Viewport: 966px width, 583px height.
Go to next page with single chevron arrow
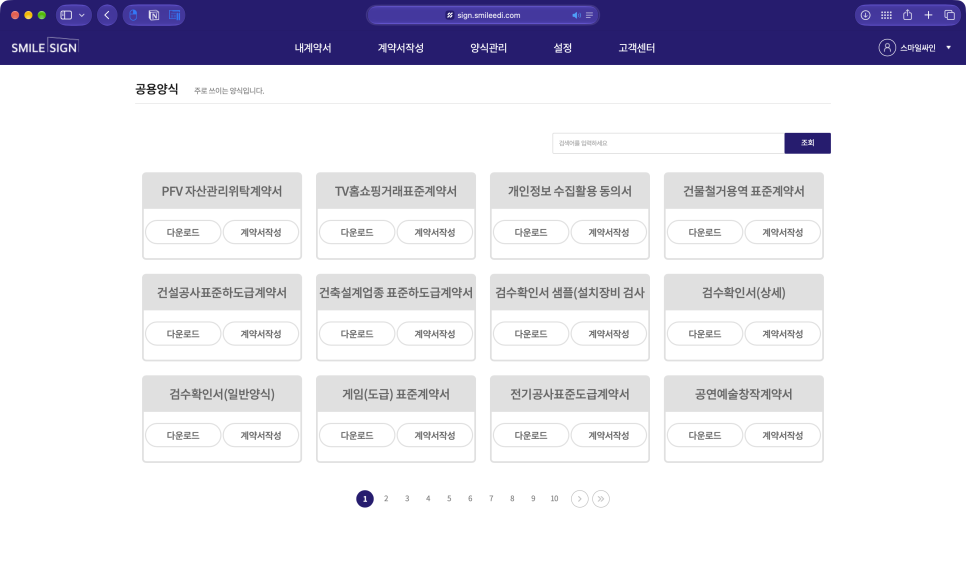[579, 499]
